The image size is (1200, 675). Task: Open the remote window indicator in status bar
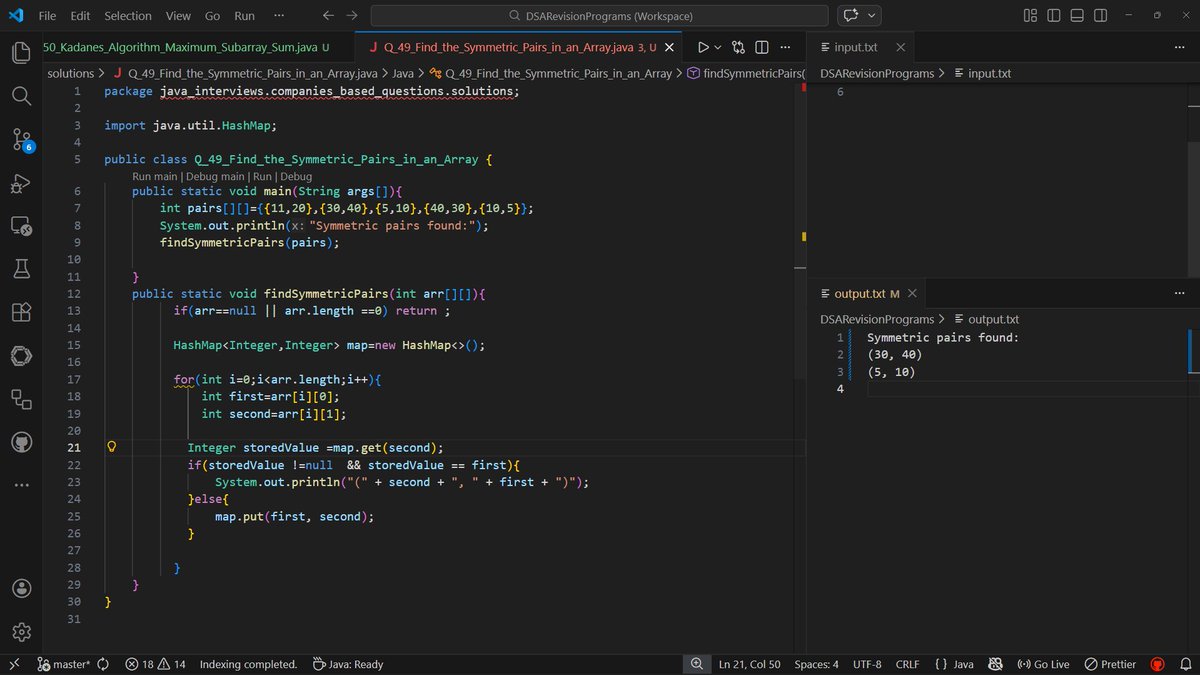click(14, 664)
